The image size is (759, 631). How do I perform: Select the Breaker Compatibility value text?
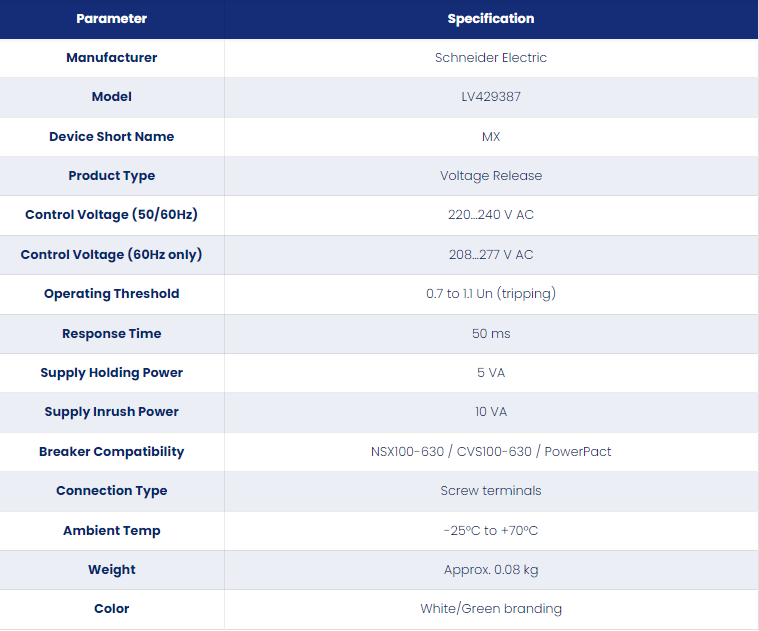[491, 451]
